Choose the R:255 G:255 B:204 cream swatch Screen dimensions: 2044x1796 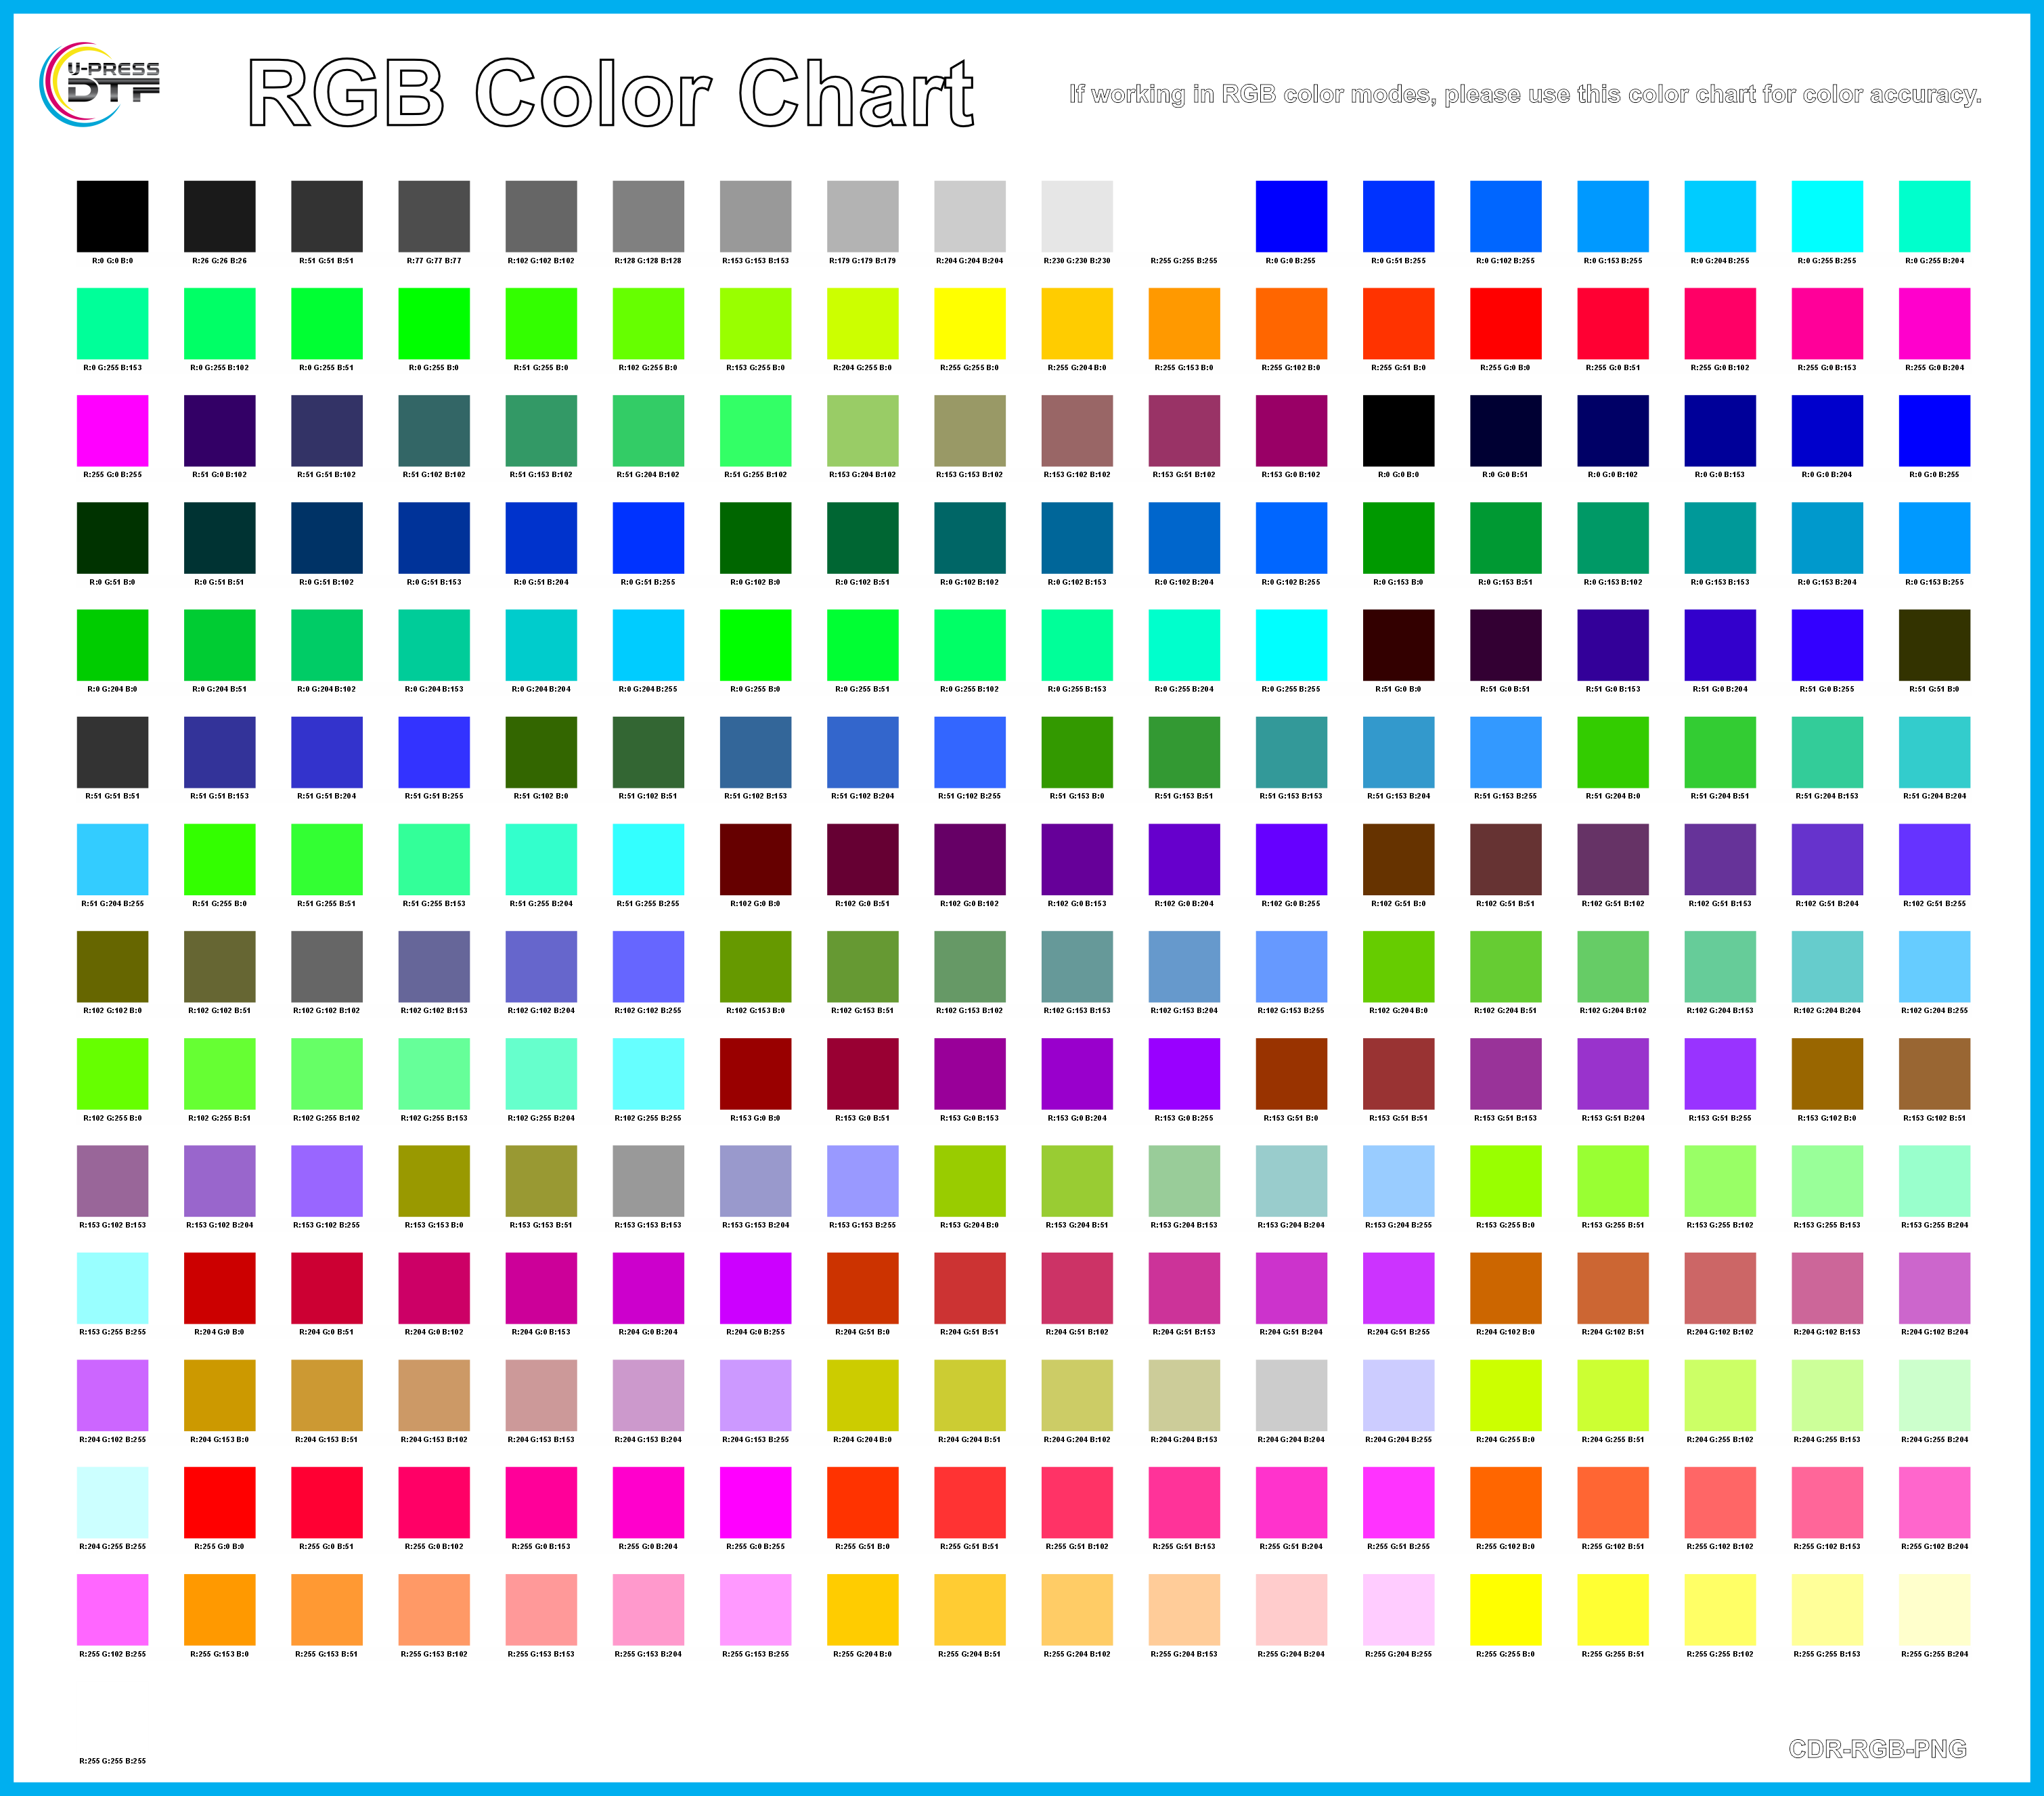point(1934,1610)
